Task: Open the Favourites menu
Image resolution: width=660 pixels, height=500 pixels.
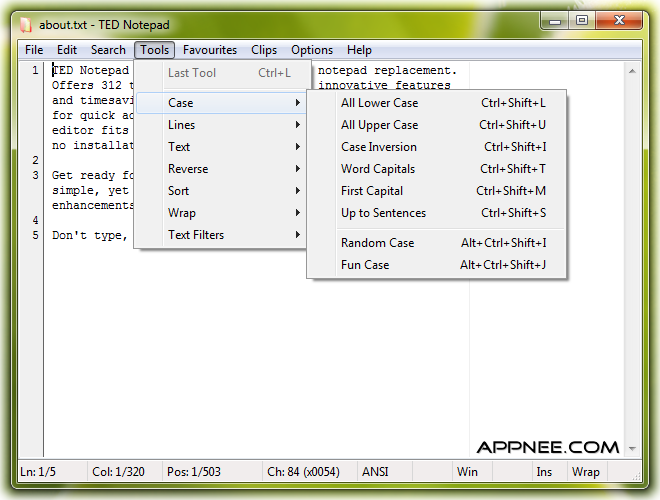Action: click(210, 50)
